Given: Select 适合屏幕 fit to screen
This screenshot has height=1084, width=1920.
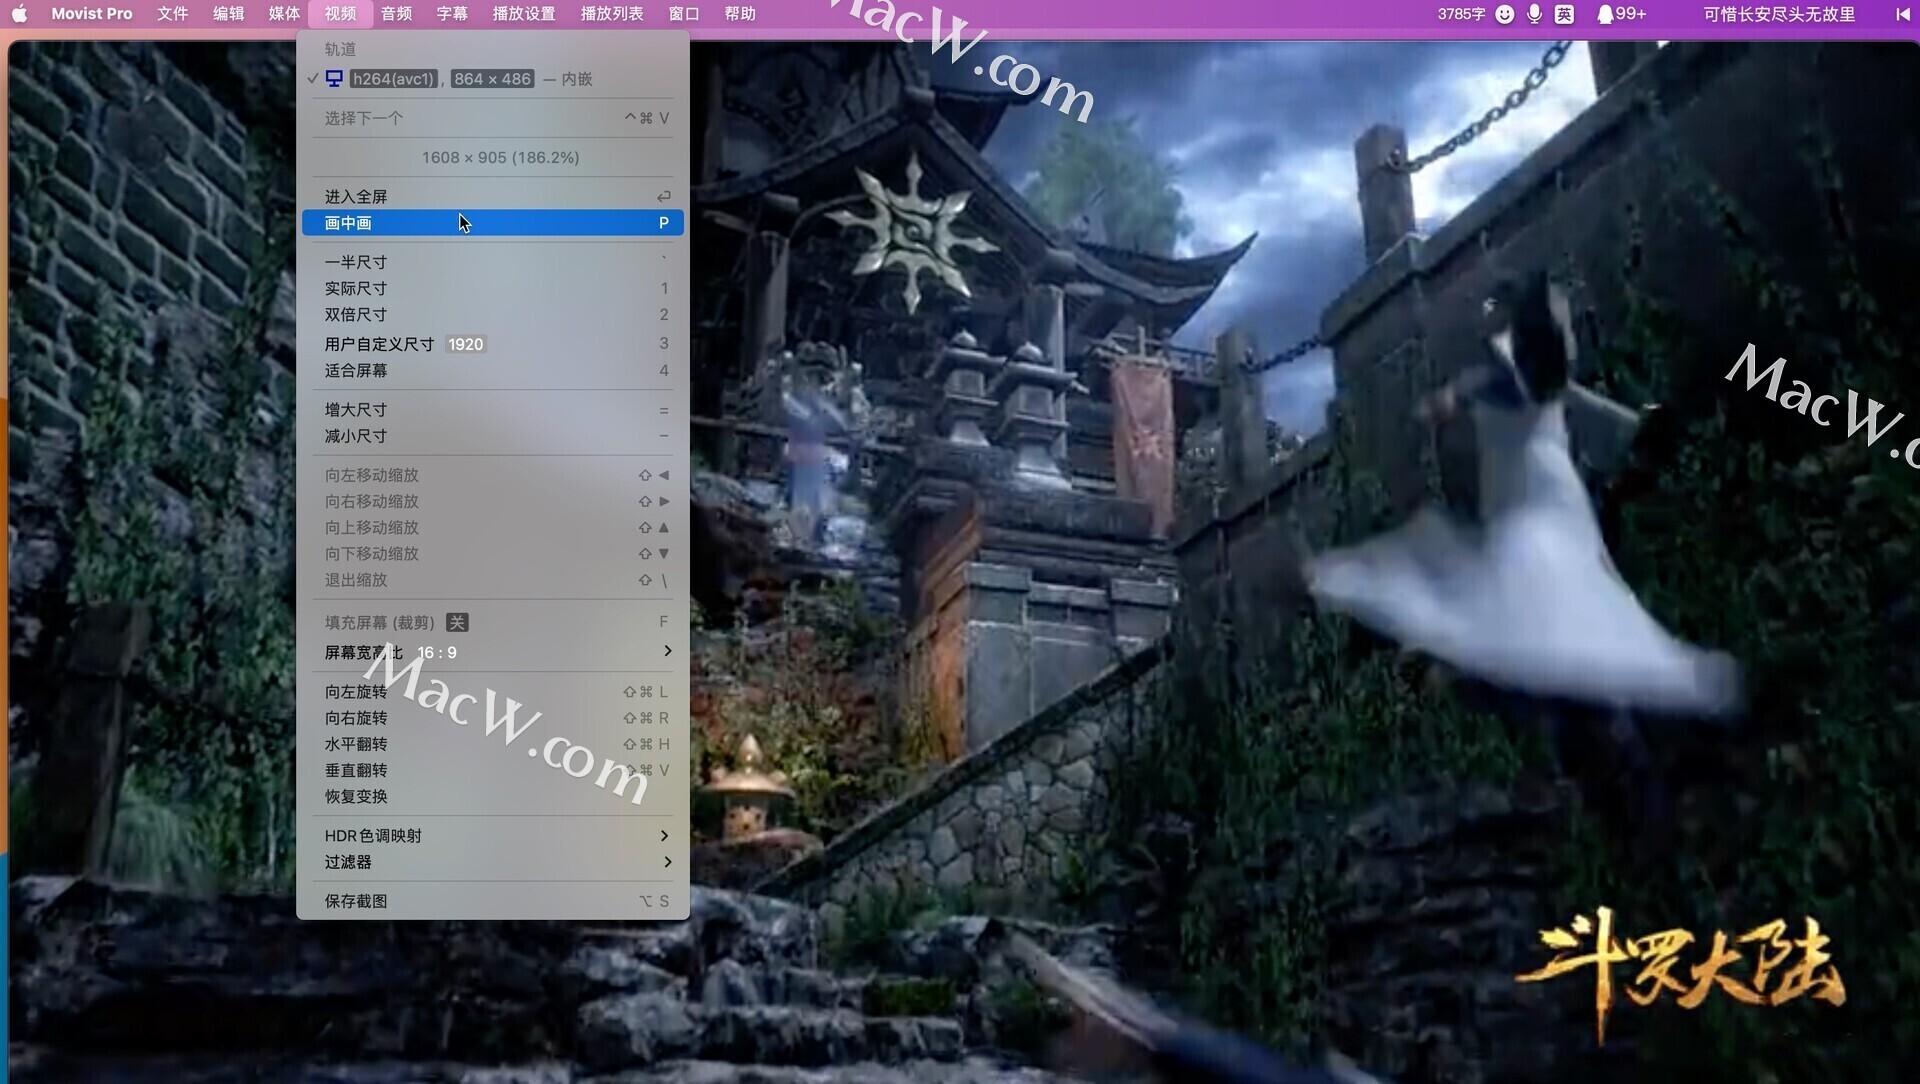Looking at the screenshot, I should [493, 371].
